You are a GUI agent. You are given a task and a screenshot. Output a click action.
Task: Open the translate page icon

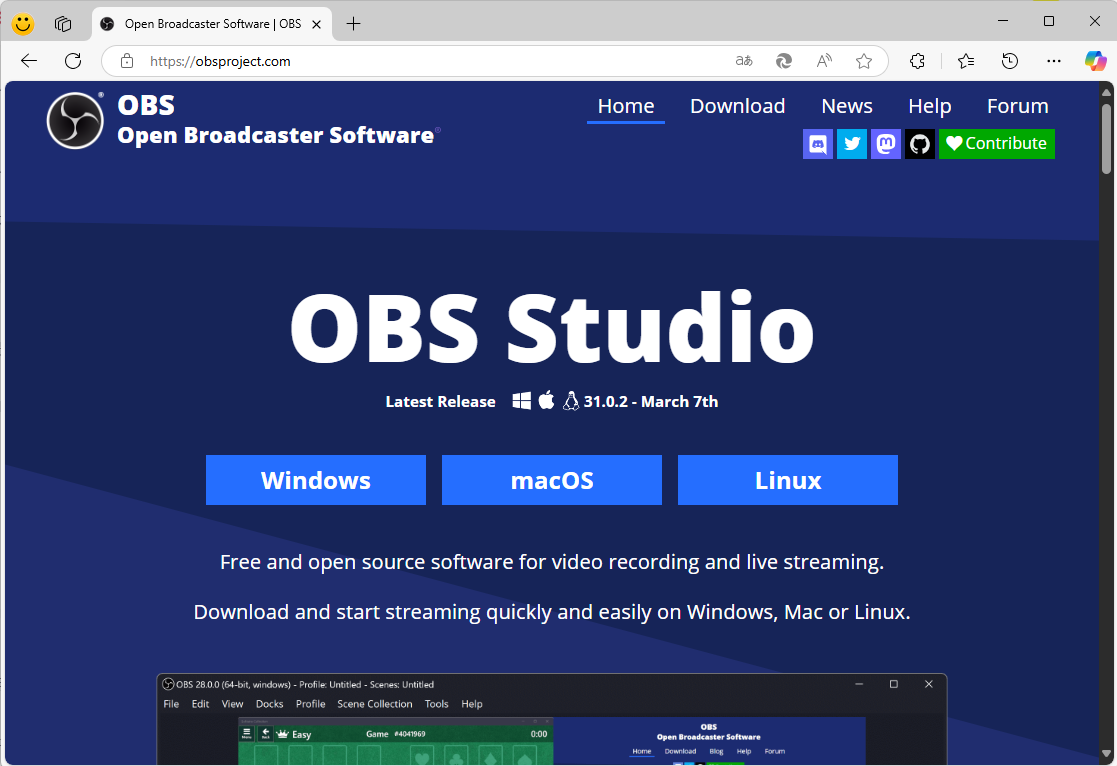coord(744,61)
